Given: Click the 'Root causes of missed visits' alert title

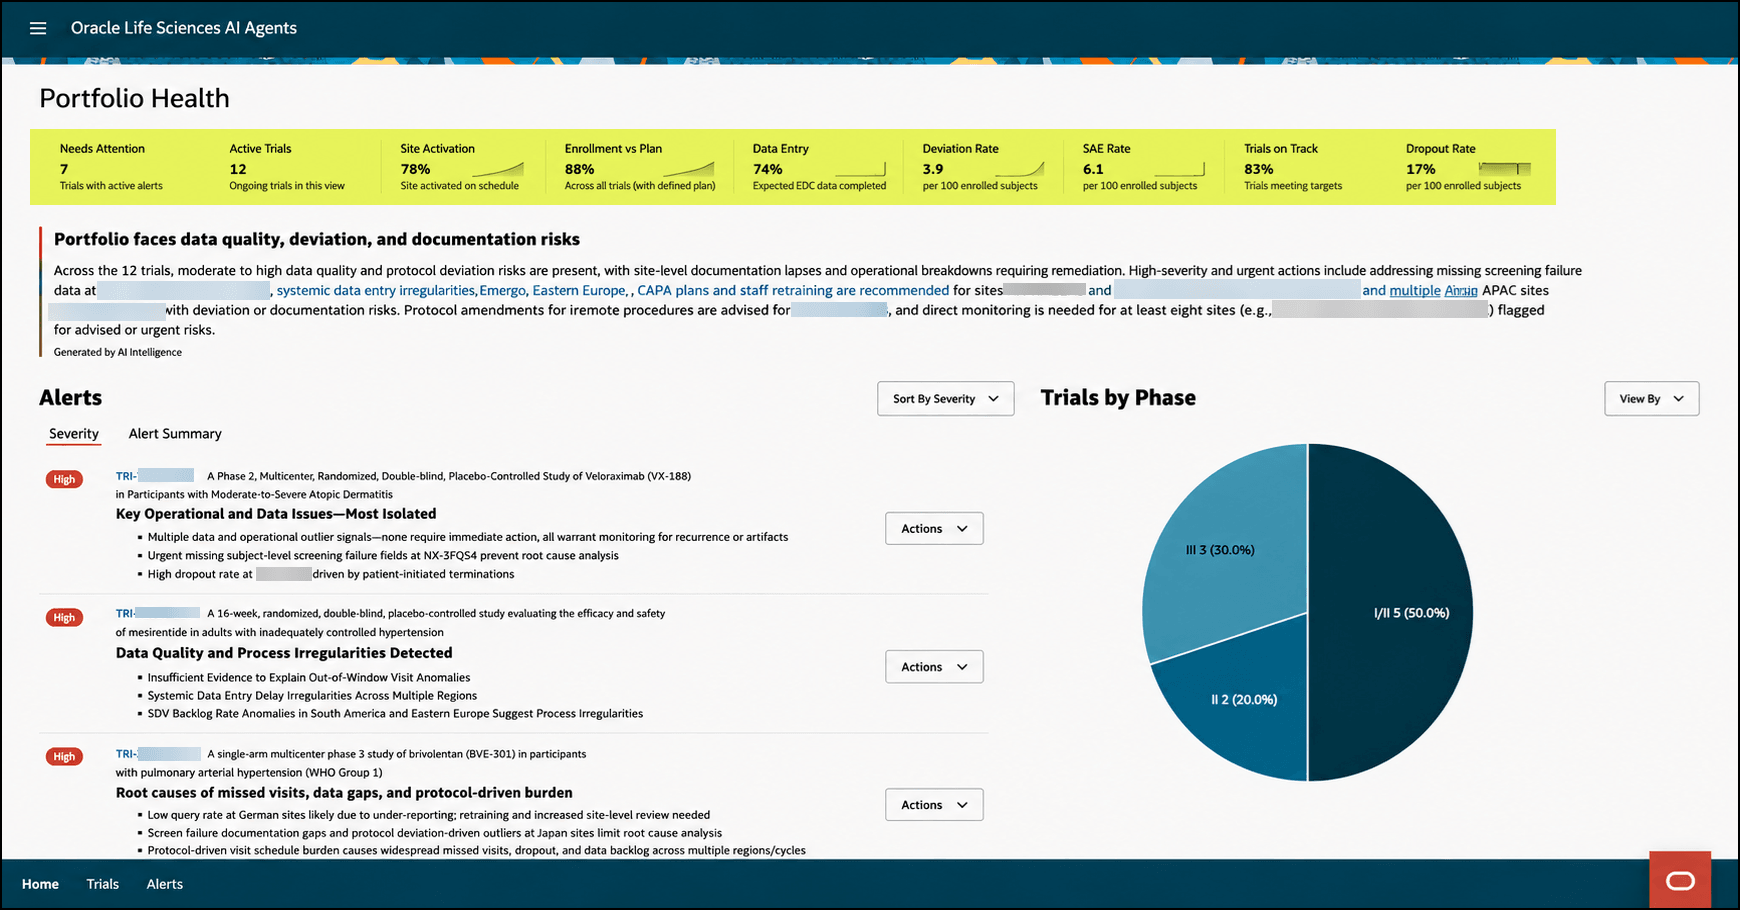Looking at the screenshot, I should click(344, 793).
